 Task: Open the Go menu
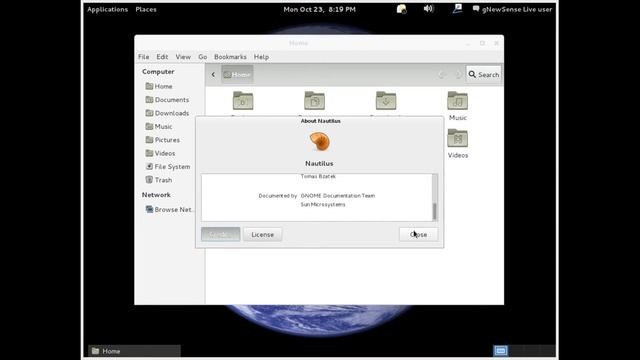[x=202, y=57]
